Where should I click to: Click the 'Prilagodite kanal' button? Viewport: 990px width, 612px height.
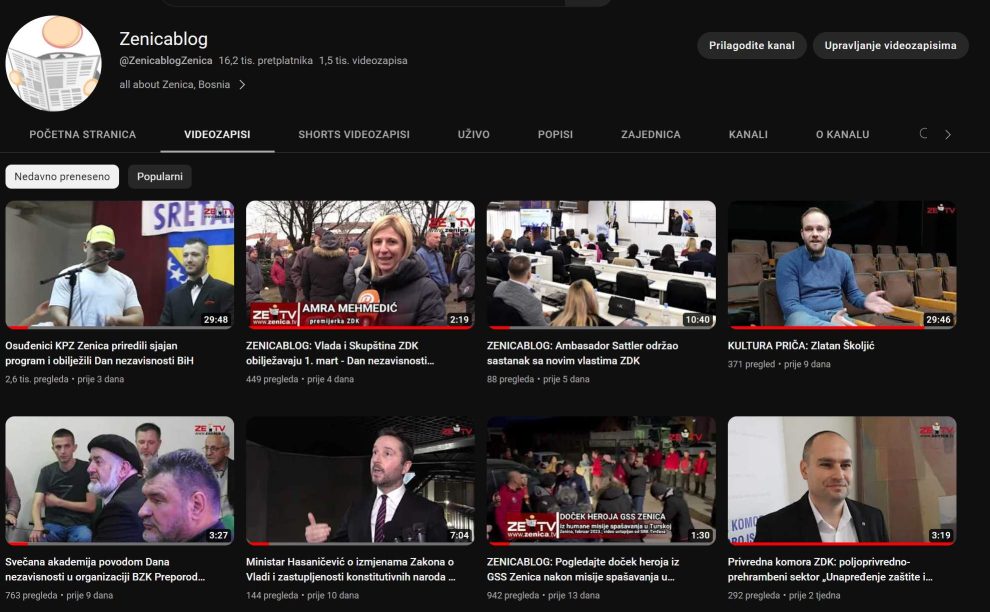pos(751,45)
